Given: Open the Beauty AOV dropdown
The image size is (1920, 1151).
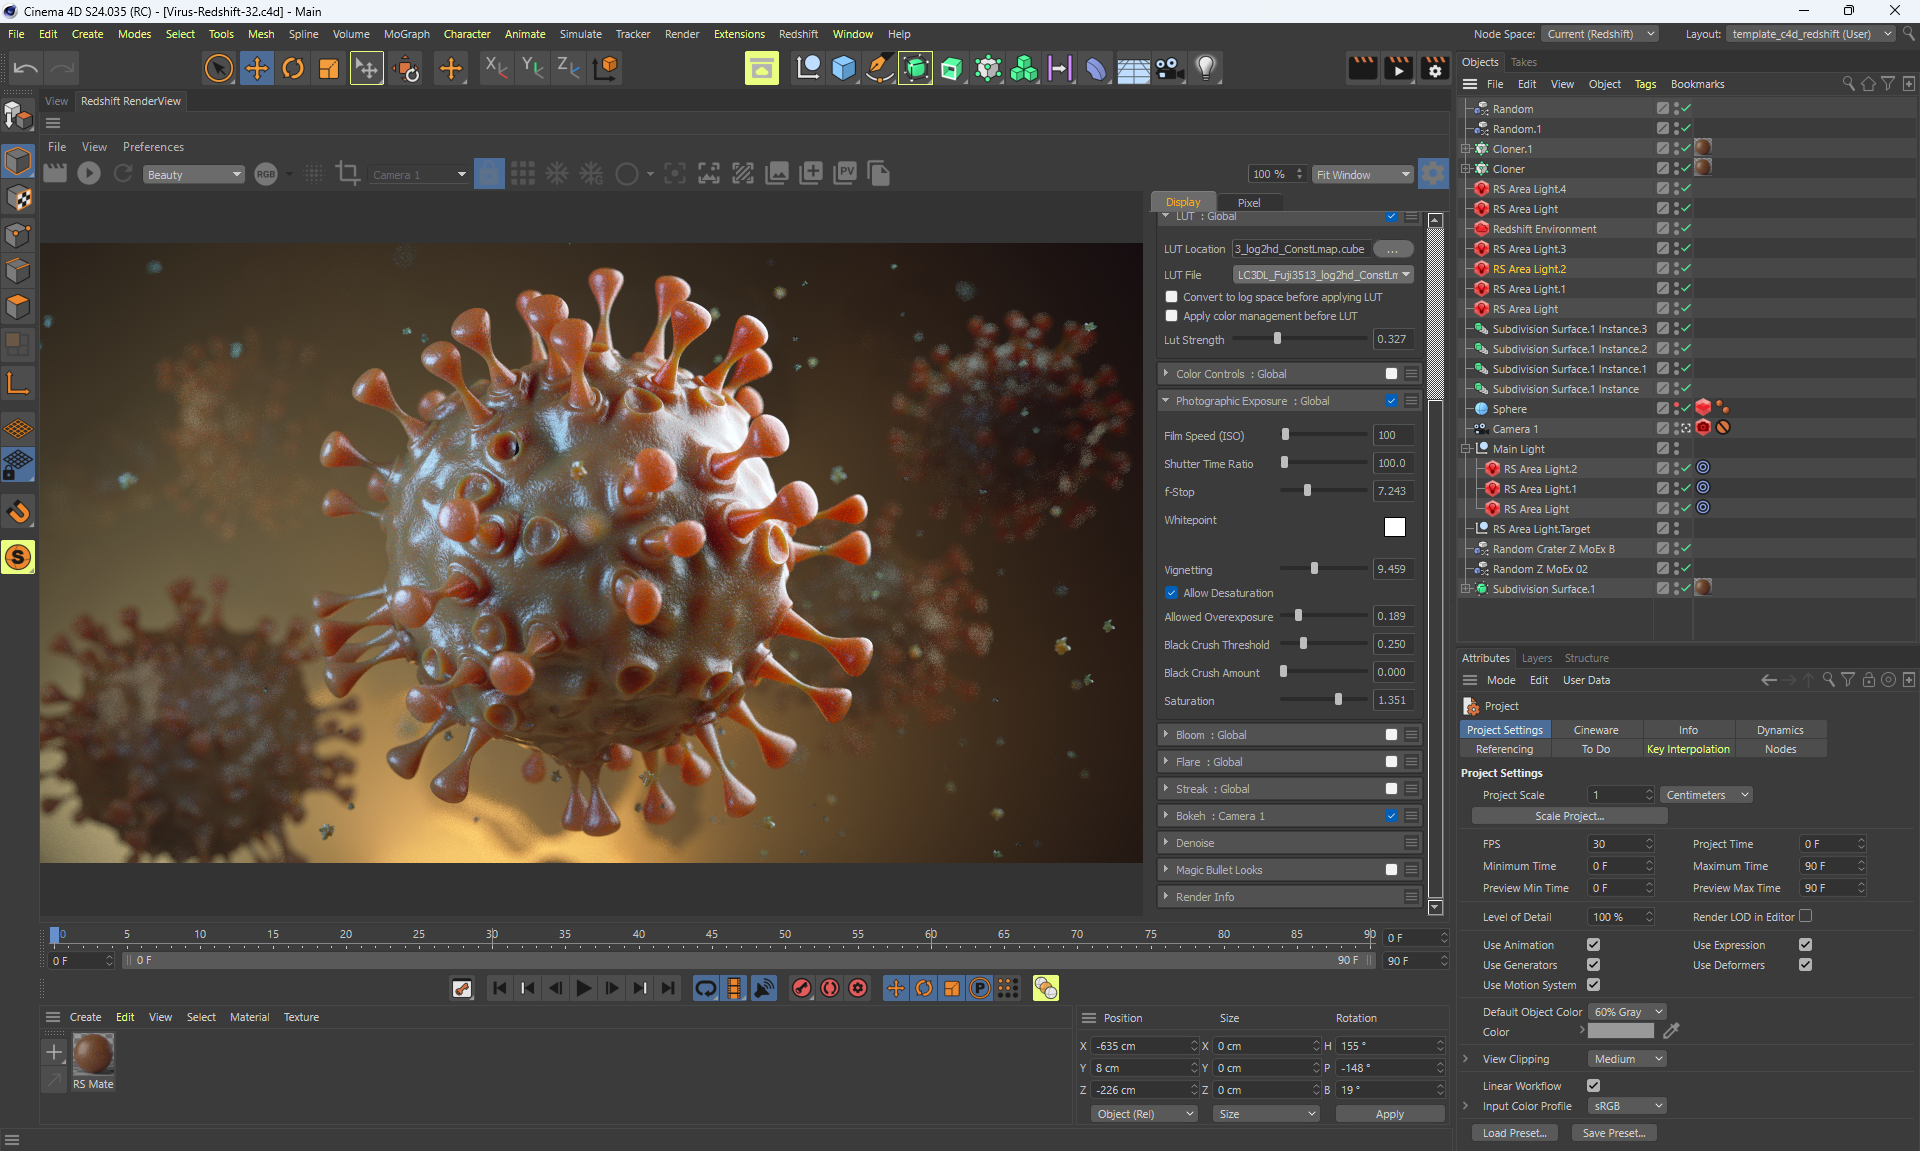Looking at the screenshot, I should pos(194,175).
